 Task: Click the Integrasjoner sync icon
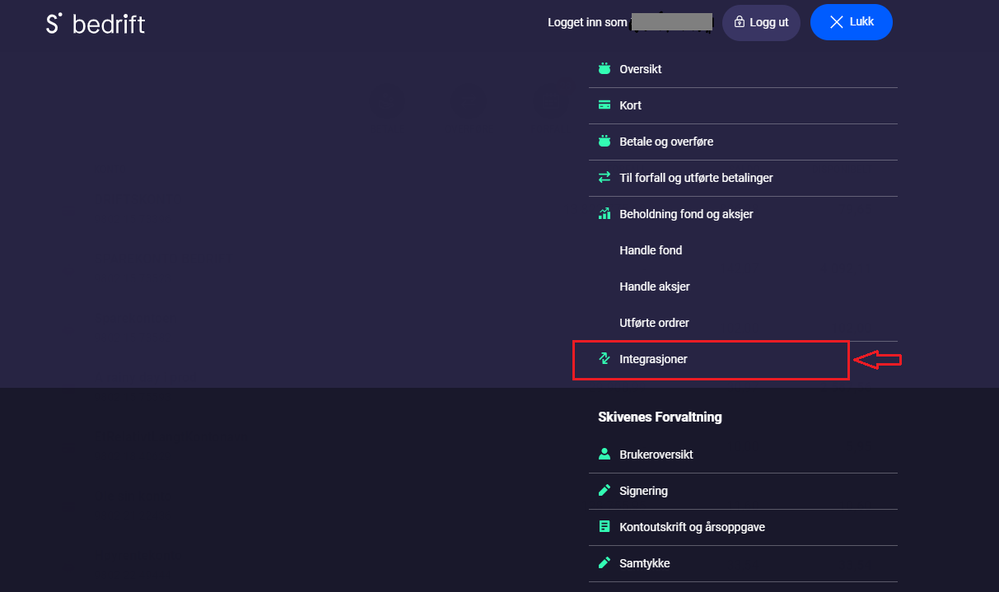tap(604, 359)
